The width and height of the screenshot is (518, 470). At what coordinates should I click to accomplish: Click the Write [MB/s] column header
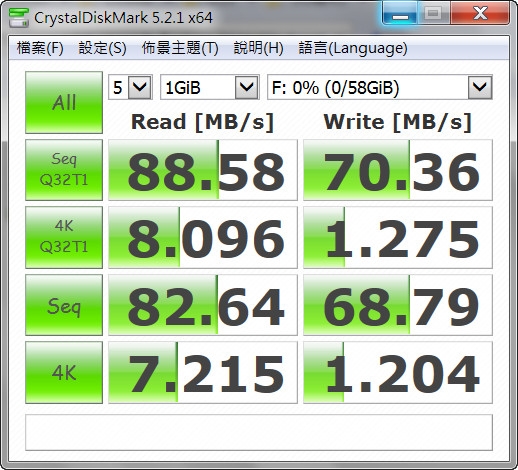tap(398, 122)
